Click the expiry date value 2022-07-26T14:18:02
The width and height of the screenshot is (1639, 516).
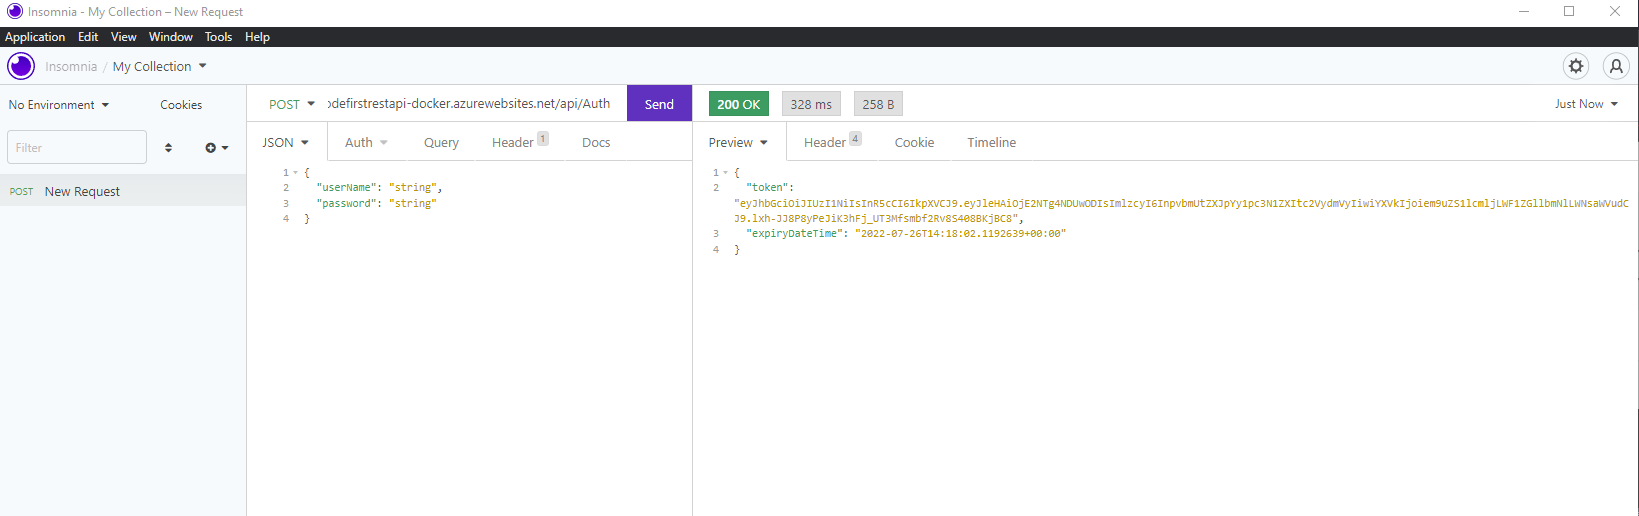(961, 234)
